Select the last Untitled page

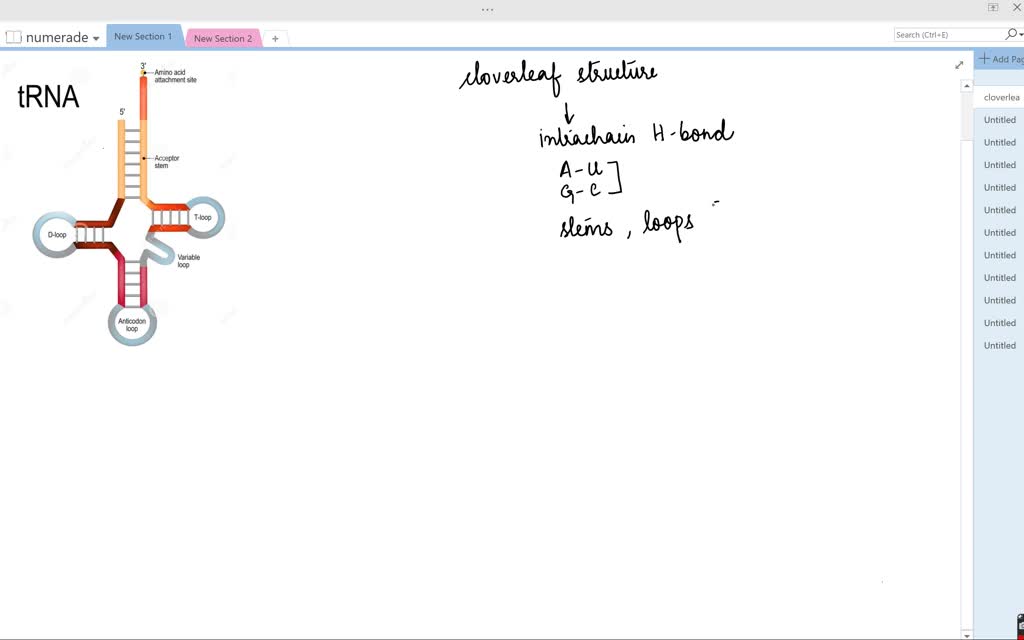coord(998,345)
